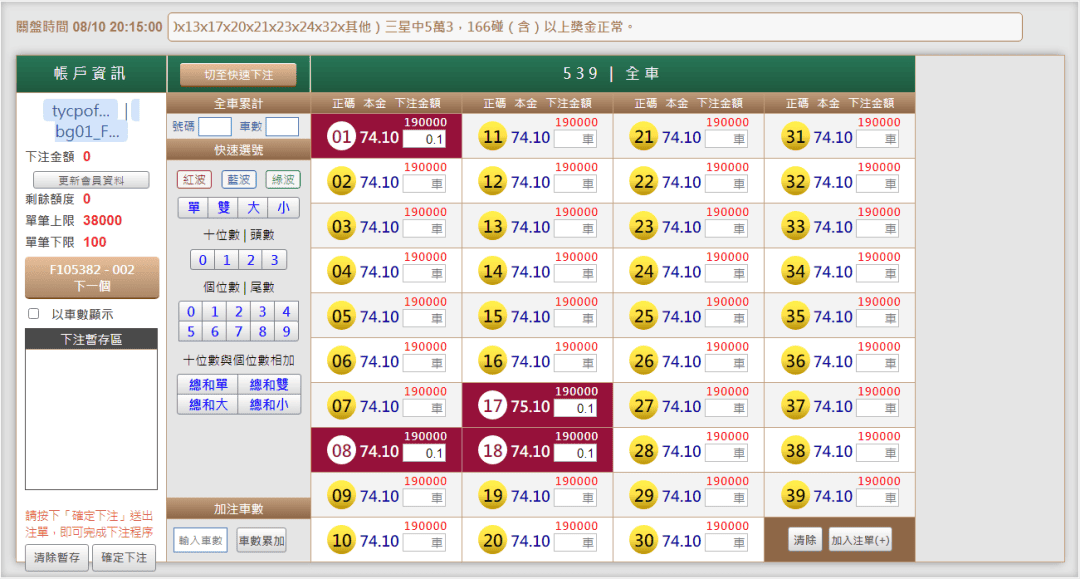Click the tycpof... account name
Screen dimensions: 1080x579
(x=81, y=111)
